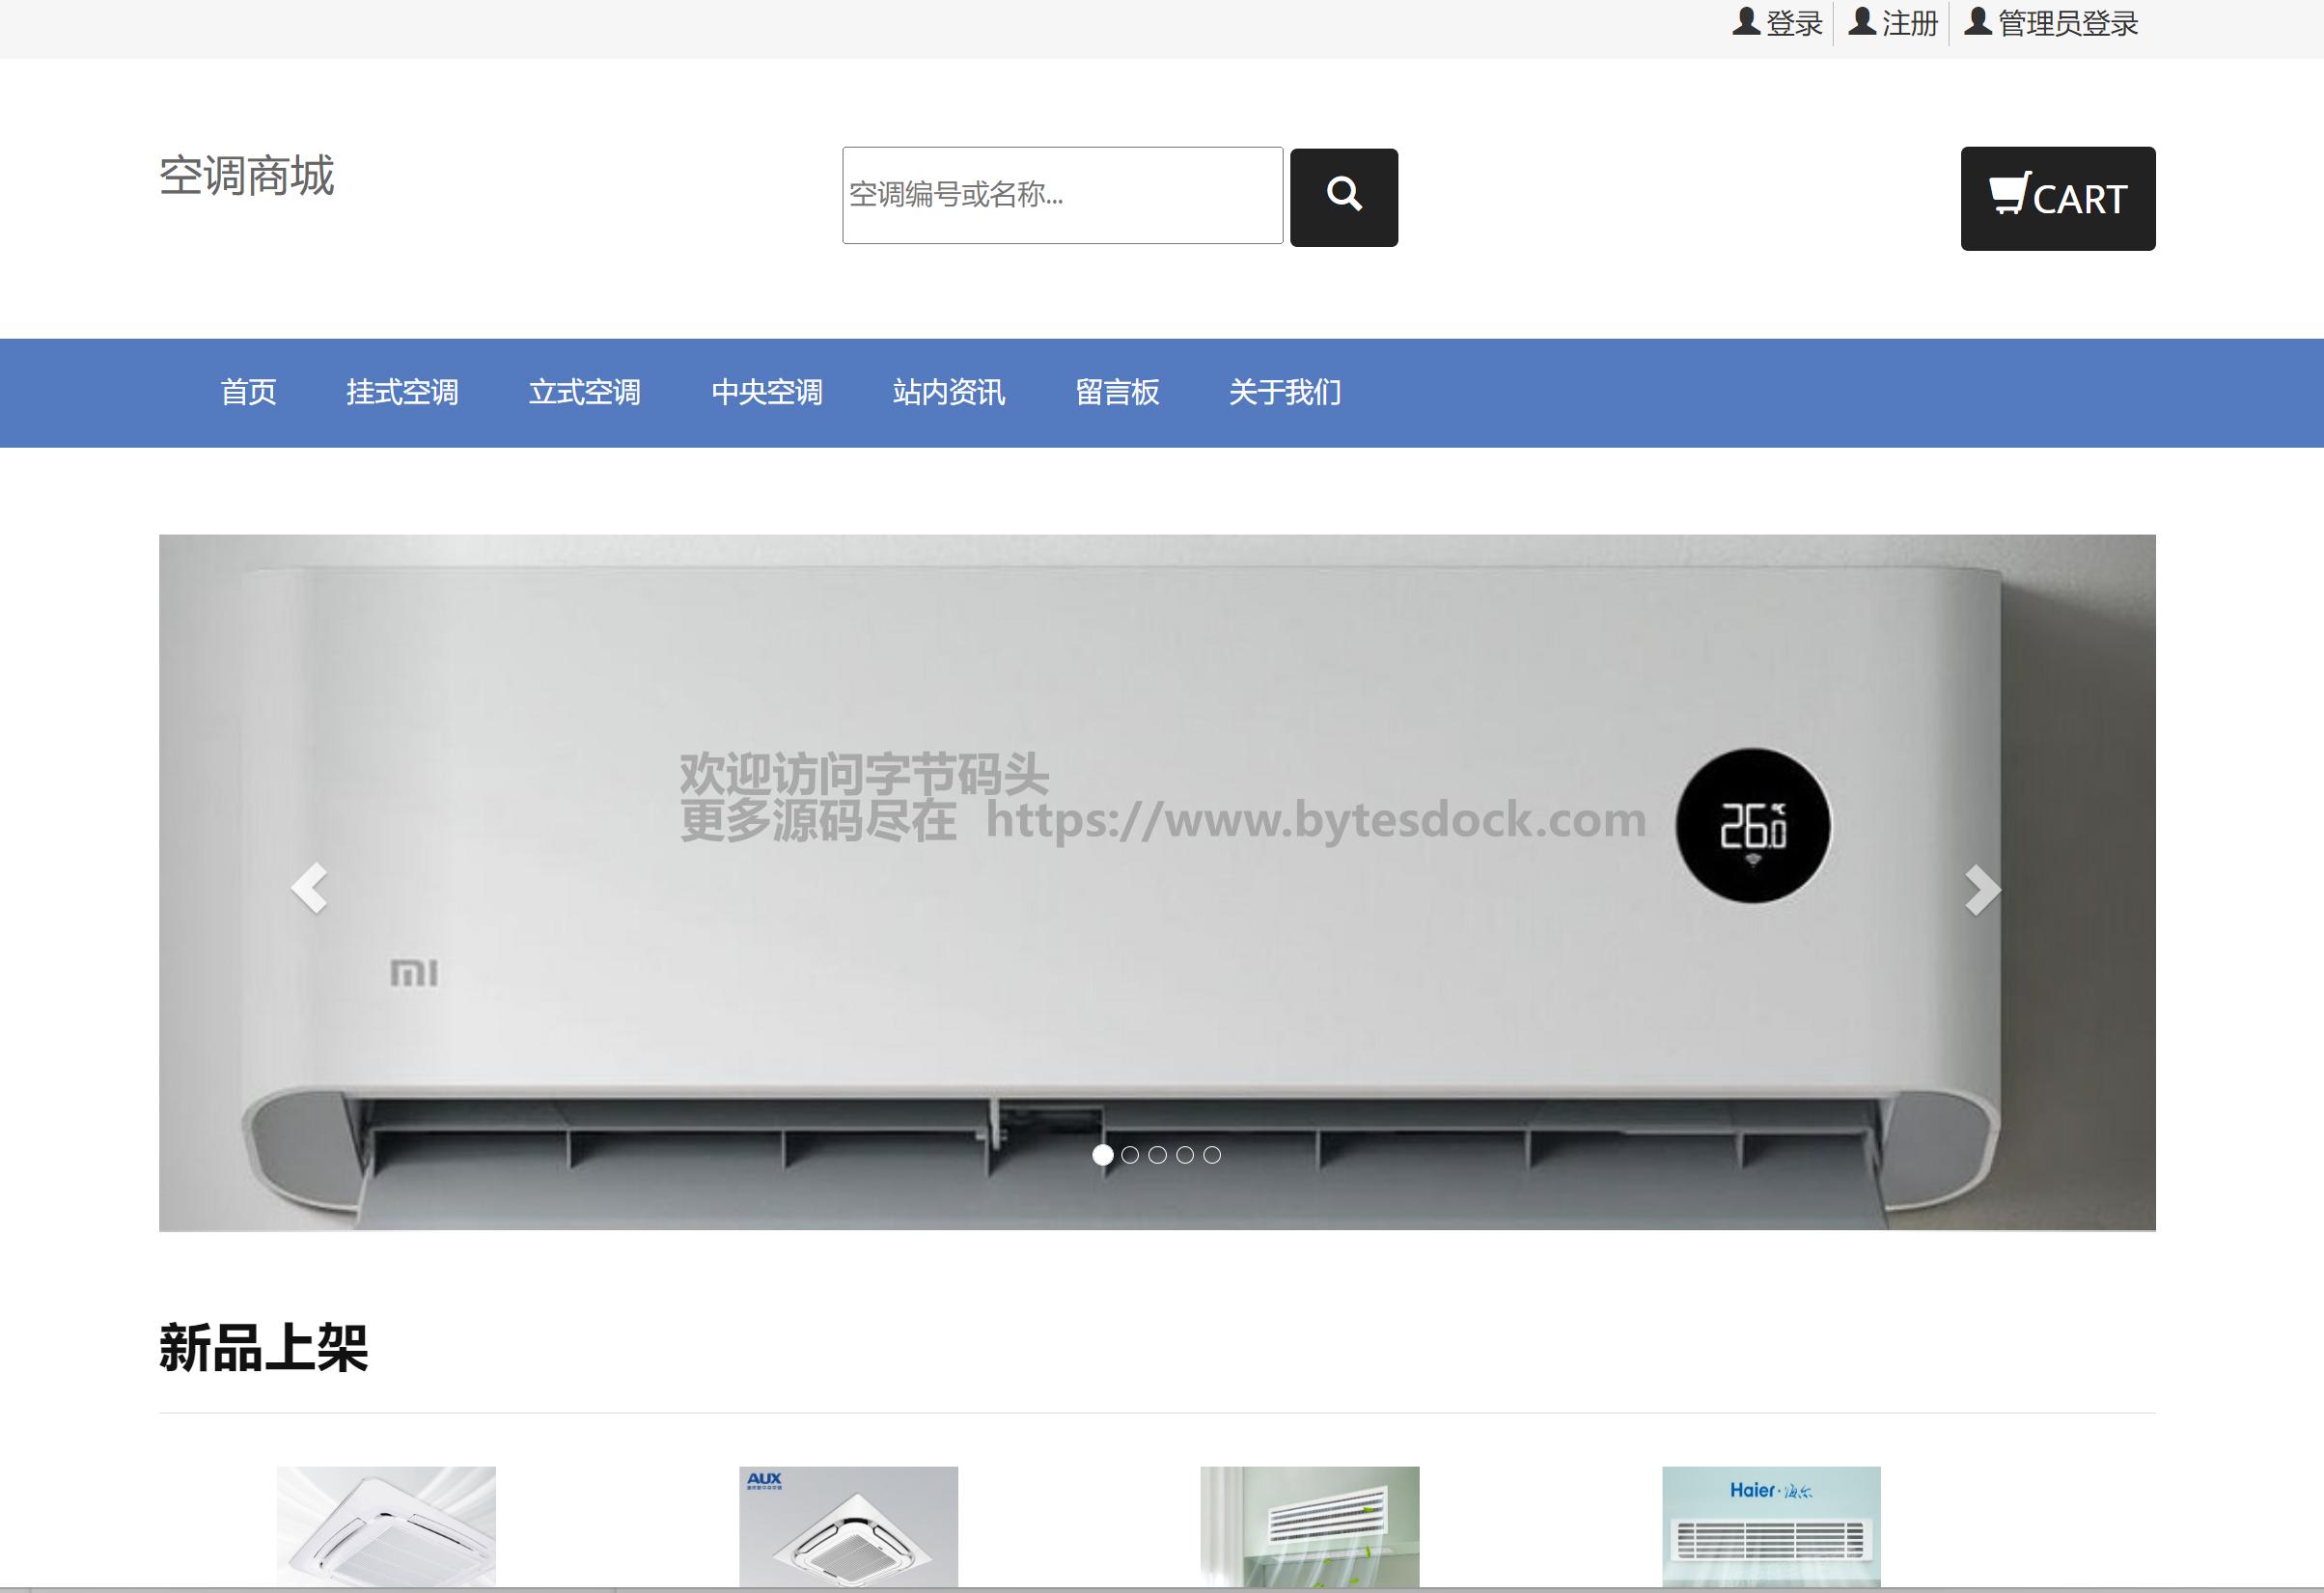Select the fourth carousel indicator dot
Image resolution: width=2324 pixels, height=1593 pixels.
pyautogui.click(x=1185, y=1155)
